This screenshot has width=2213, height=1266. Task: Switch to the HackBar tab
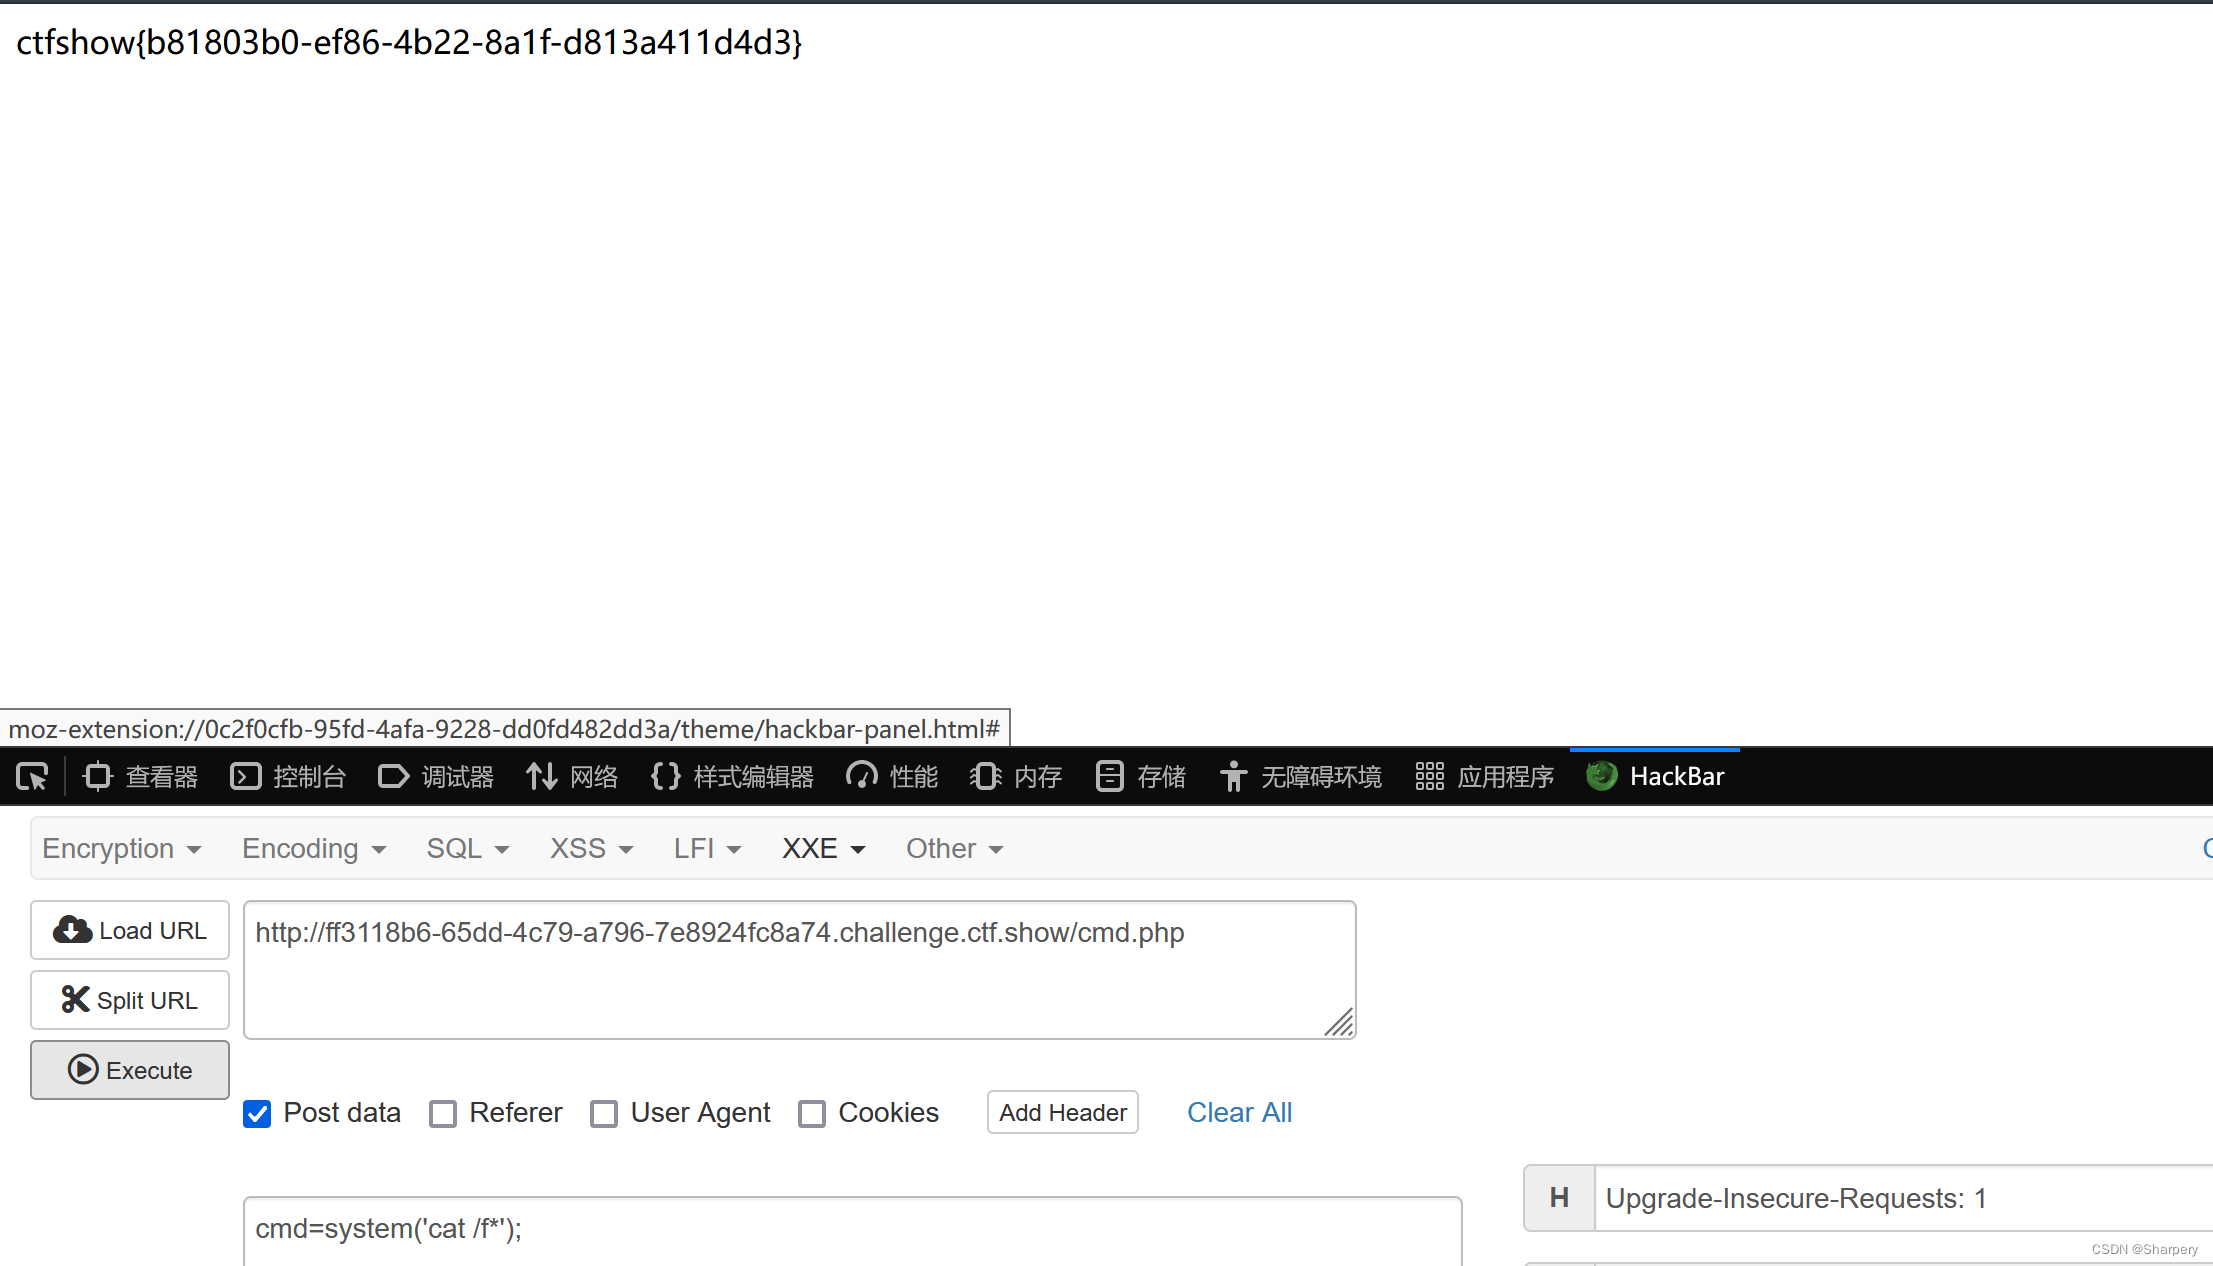coord(1656,777)
